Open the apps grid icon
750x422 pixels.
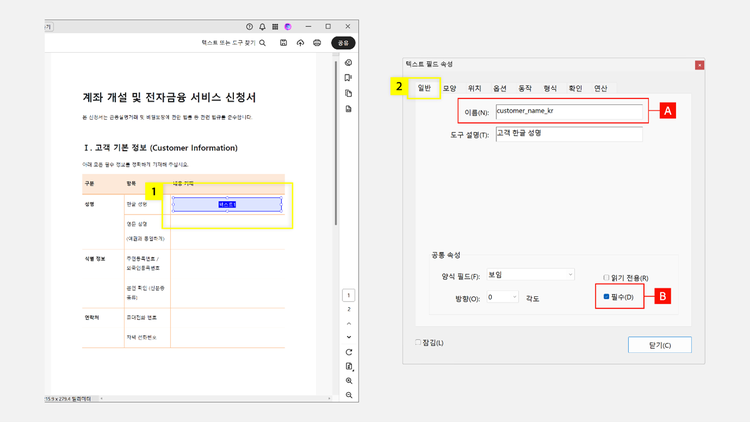(275, 27)
